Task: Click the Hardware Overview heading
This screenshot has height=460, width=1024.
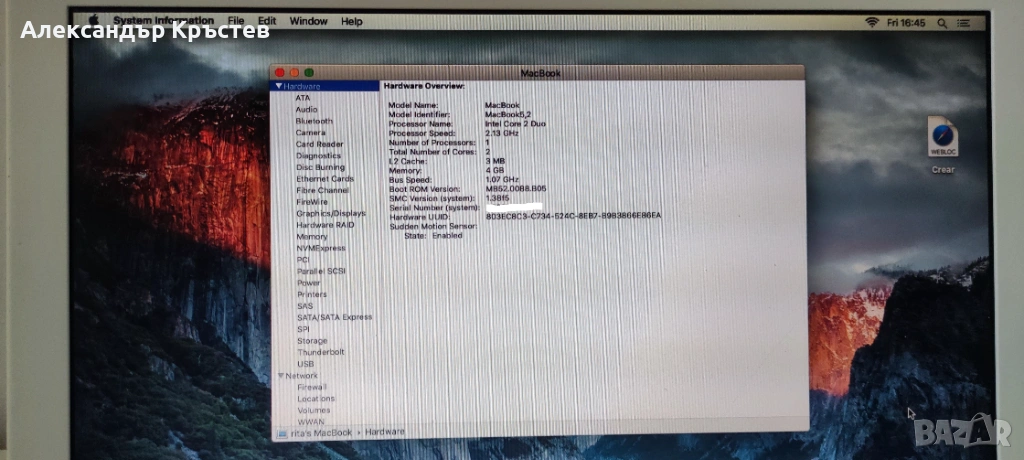Action: 424,86
